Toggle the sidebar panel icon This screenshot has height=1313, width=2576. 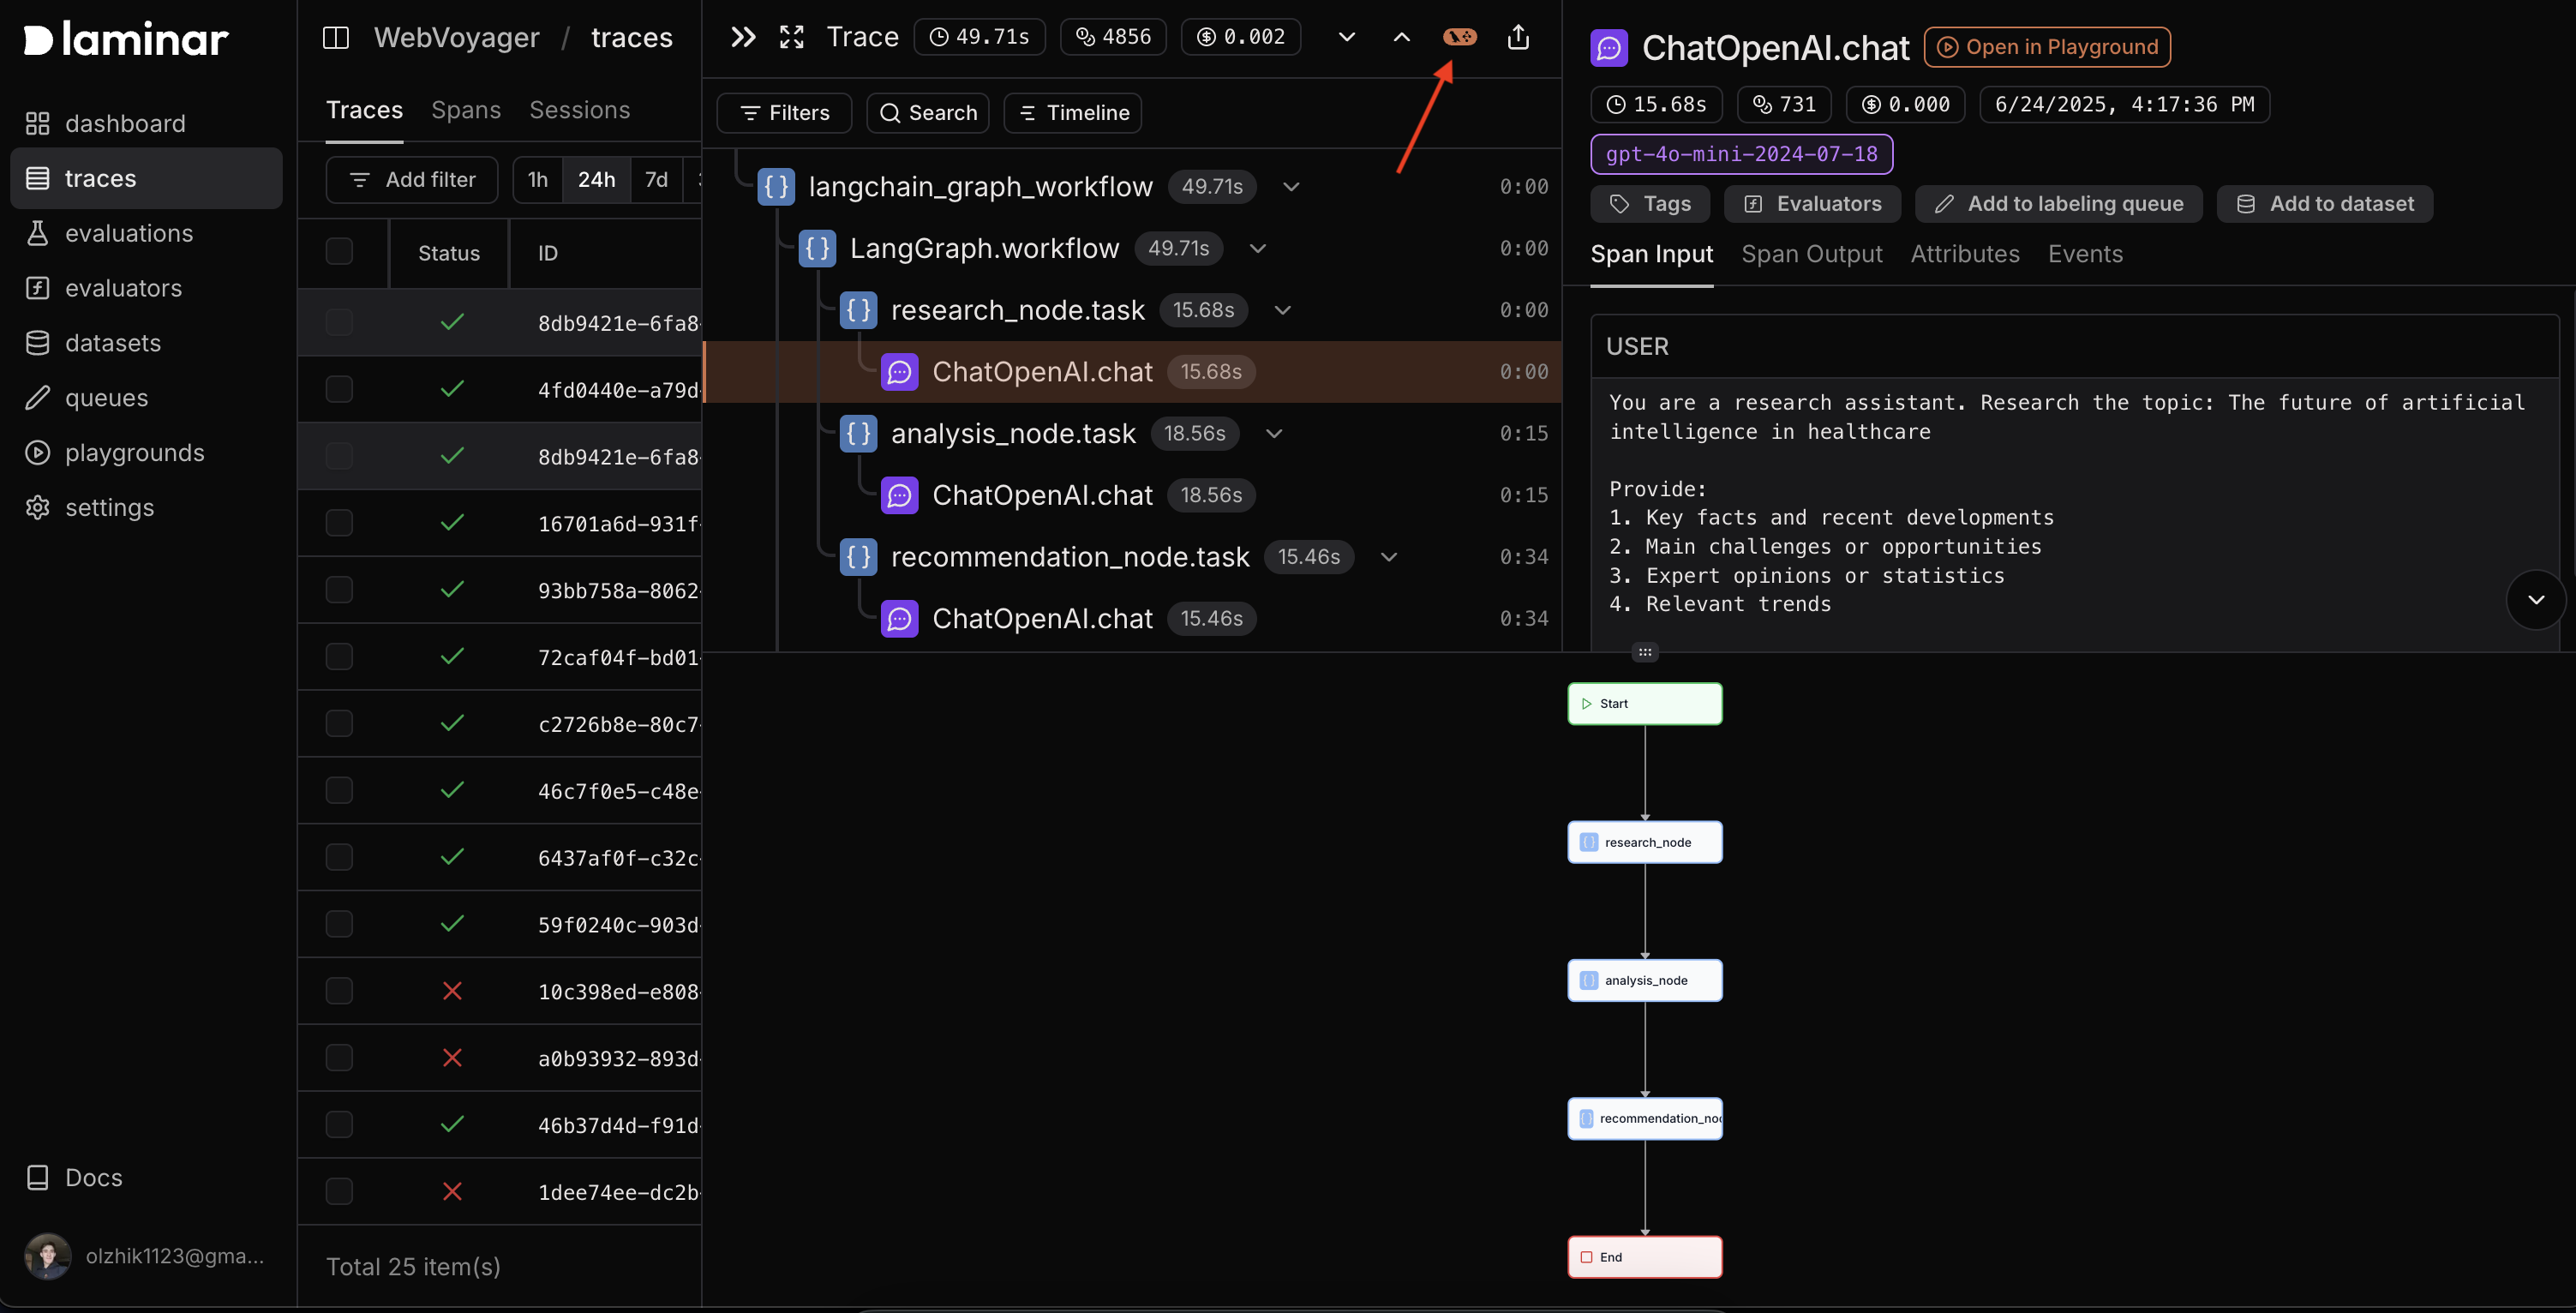point(336,38)
